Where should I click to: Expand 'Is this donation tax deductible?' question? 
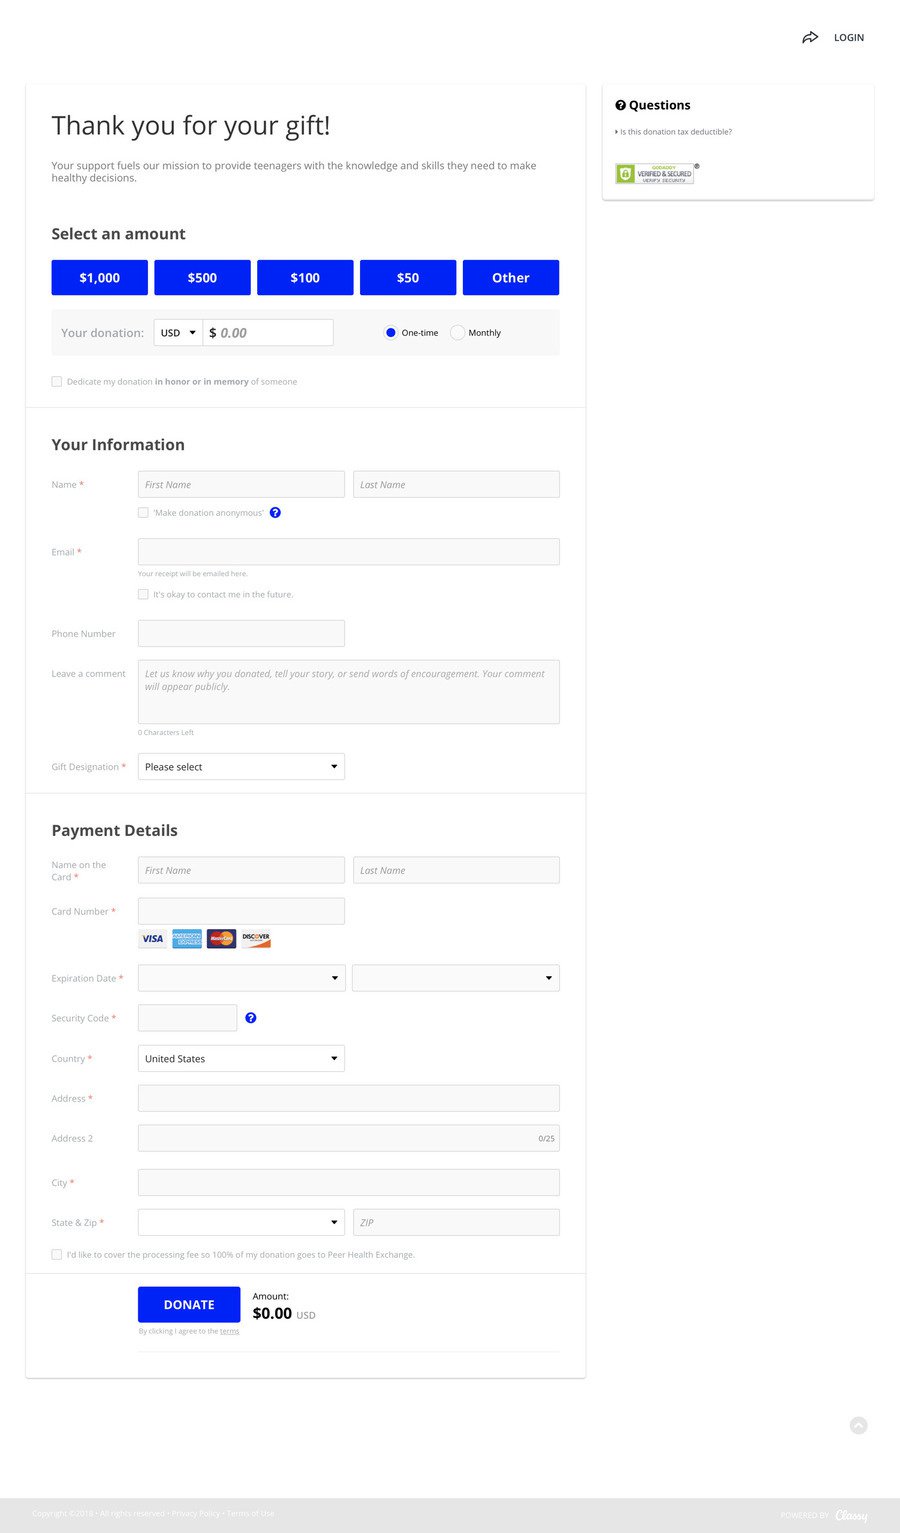click(x=675, y=132)
